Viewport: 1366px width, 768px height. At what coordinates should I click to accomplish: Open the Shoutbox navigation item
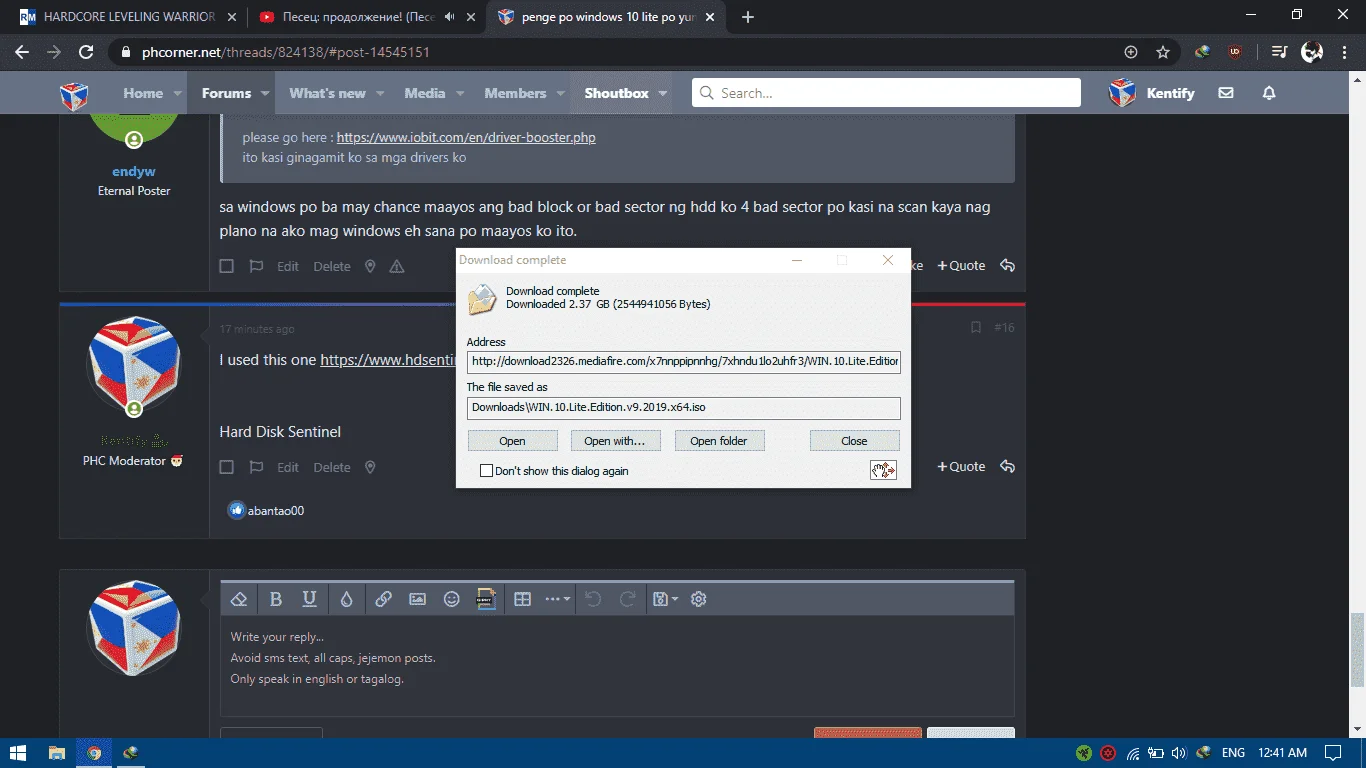(616, 93)
